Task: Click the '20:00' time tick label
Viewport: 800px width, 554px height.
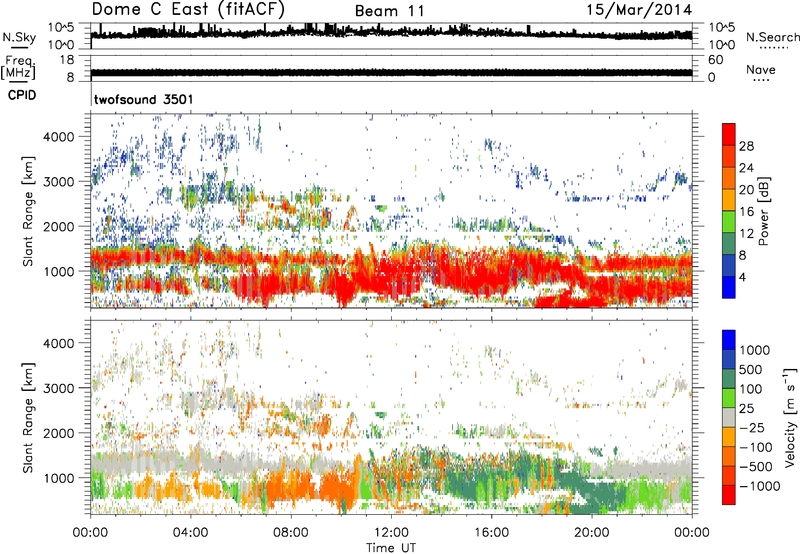Action: click(592, 533)
